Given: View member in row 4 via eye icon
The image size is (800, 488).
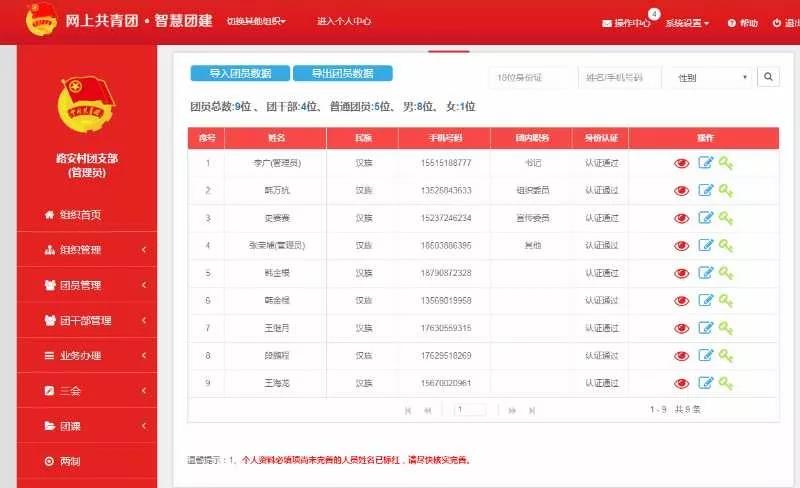Looking at the screenshot, I should pos(682,246).
